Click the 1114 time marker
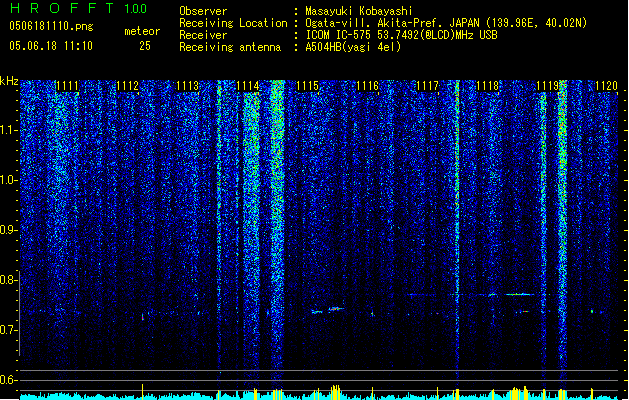This screenshot has width=629, height=400. tap(248, 86)
